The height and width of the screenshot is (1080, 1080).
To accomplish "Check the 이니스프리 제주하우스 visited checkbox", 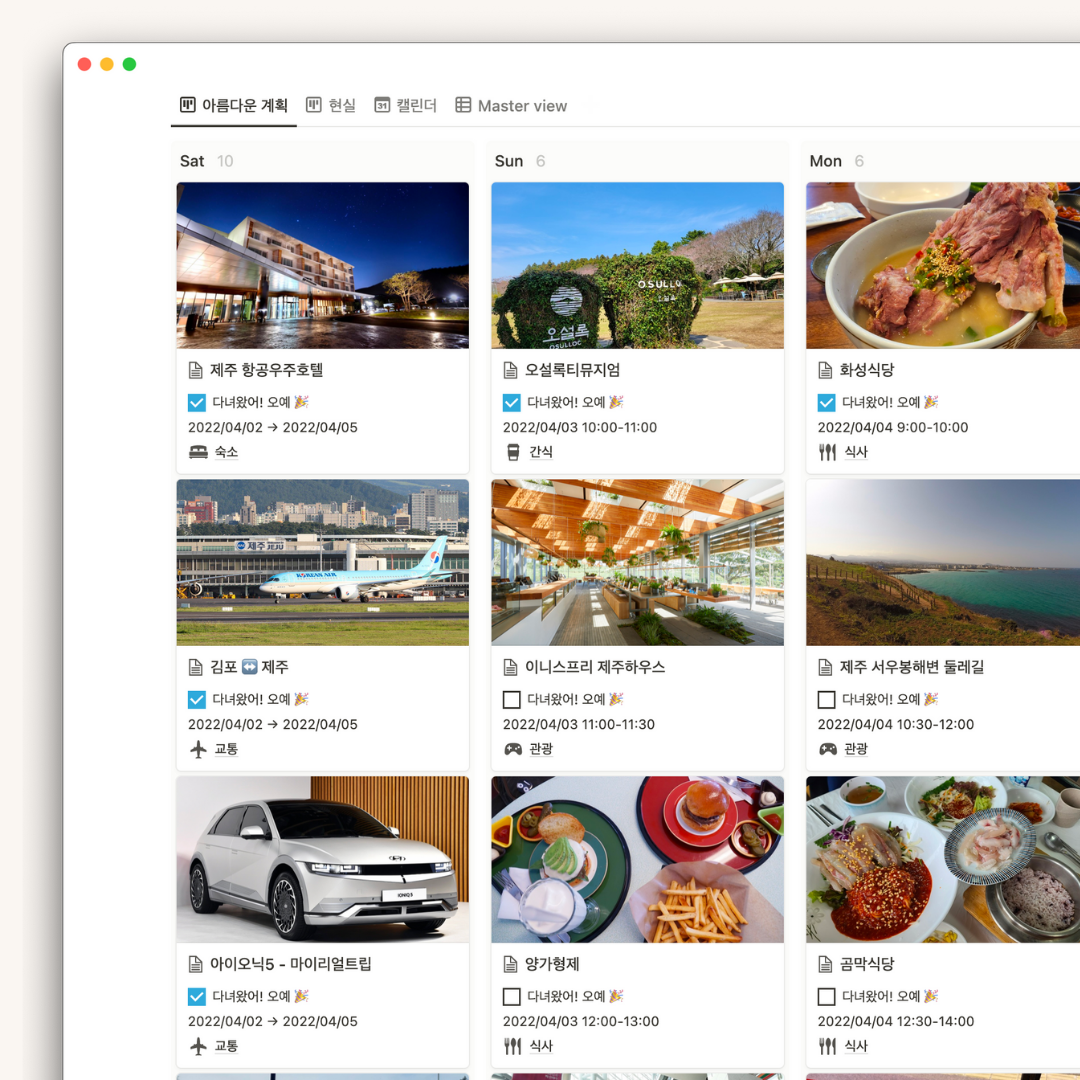I will pos(511,699).
